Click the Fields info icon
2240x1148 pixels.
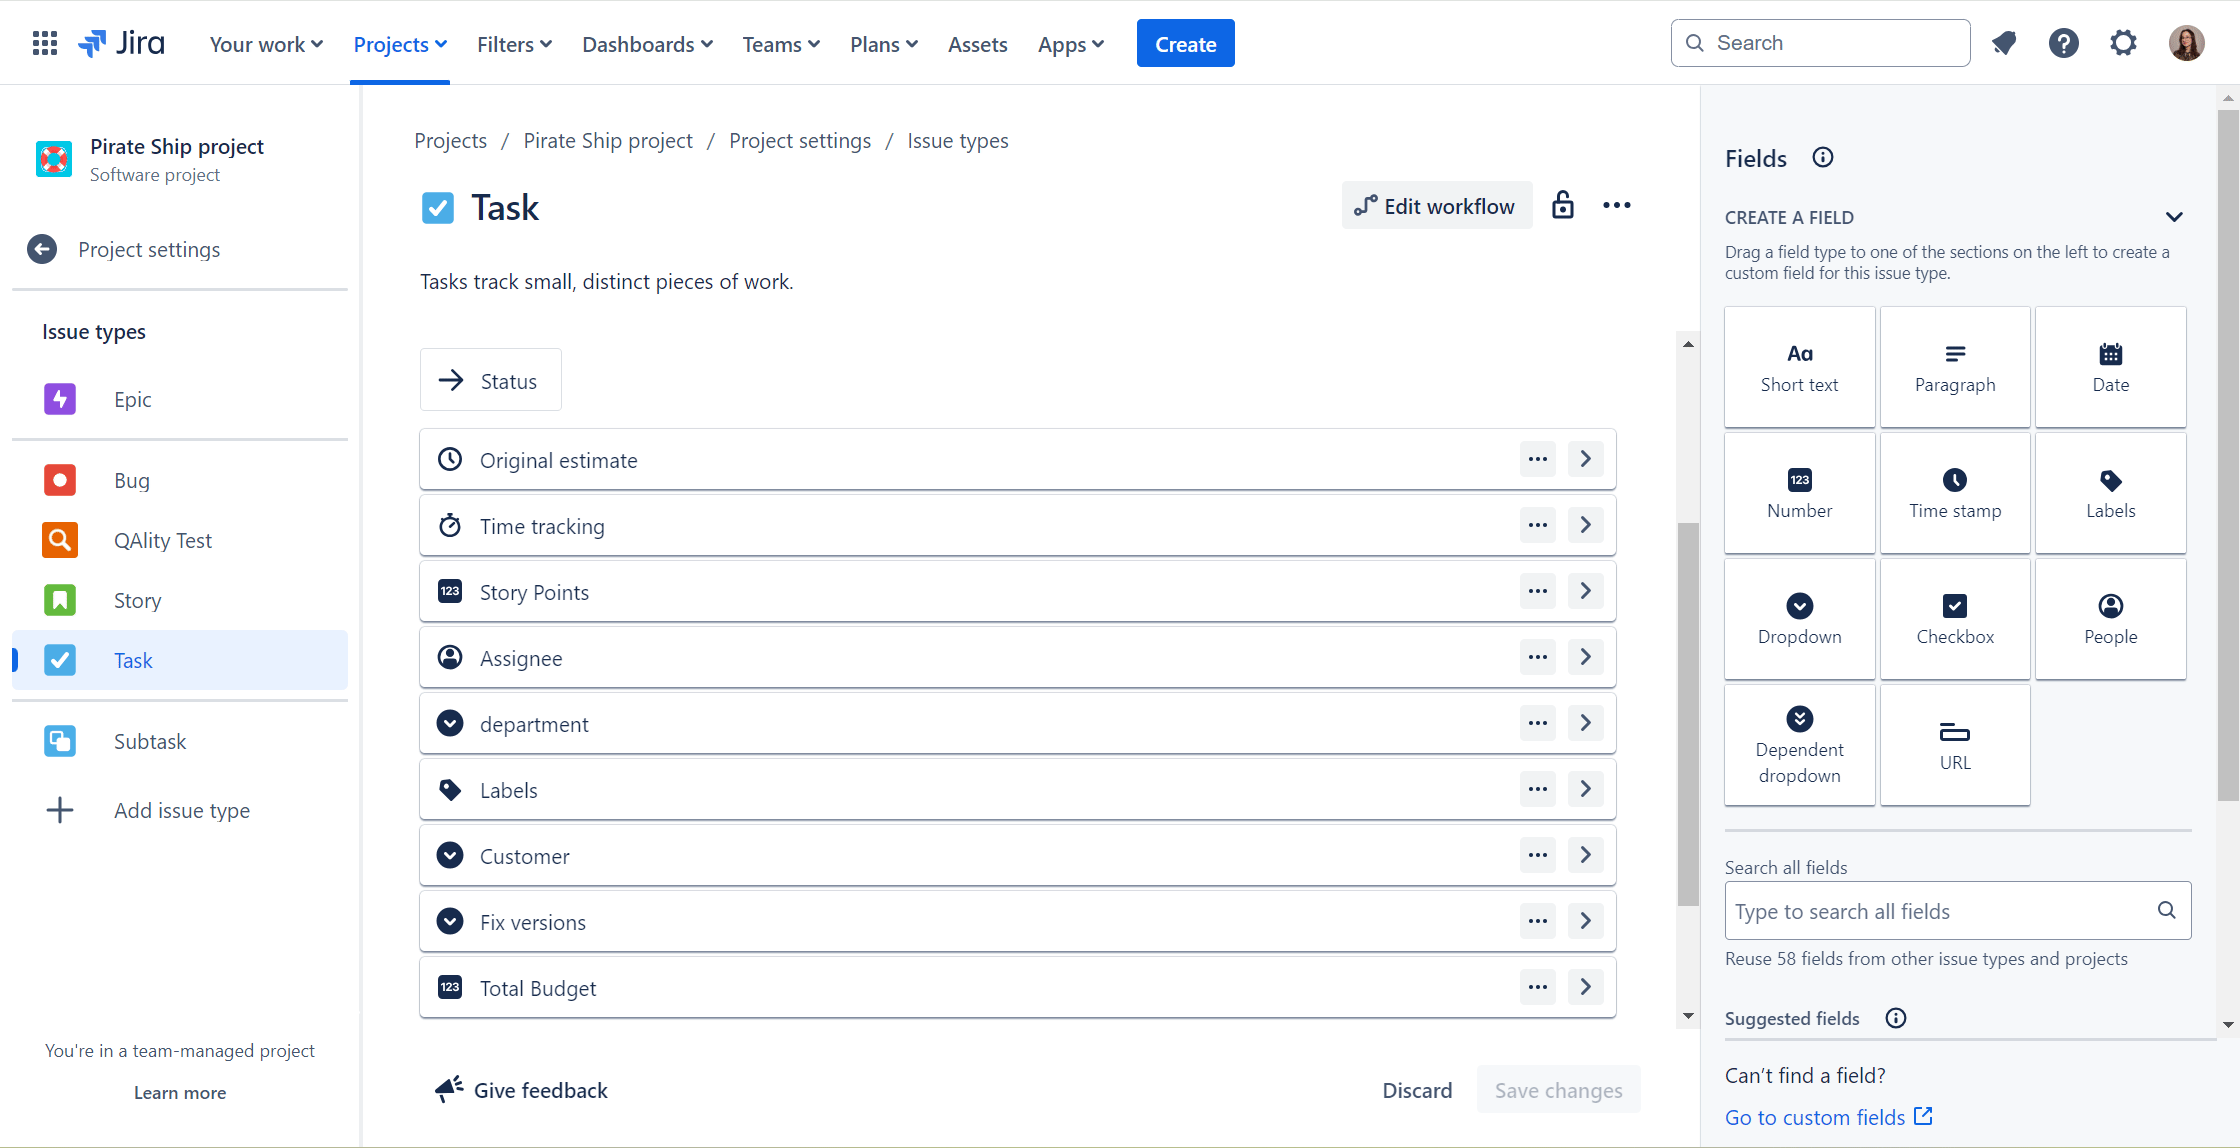click(1823, 157)
